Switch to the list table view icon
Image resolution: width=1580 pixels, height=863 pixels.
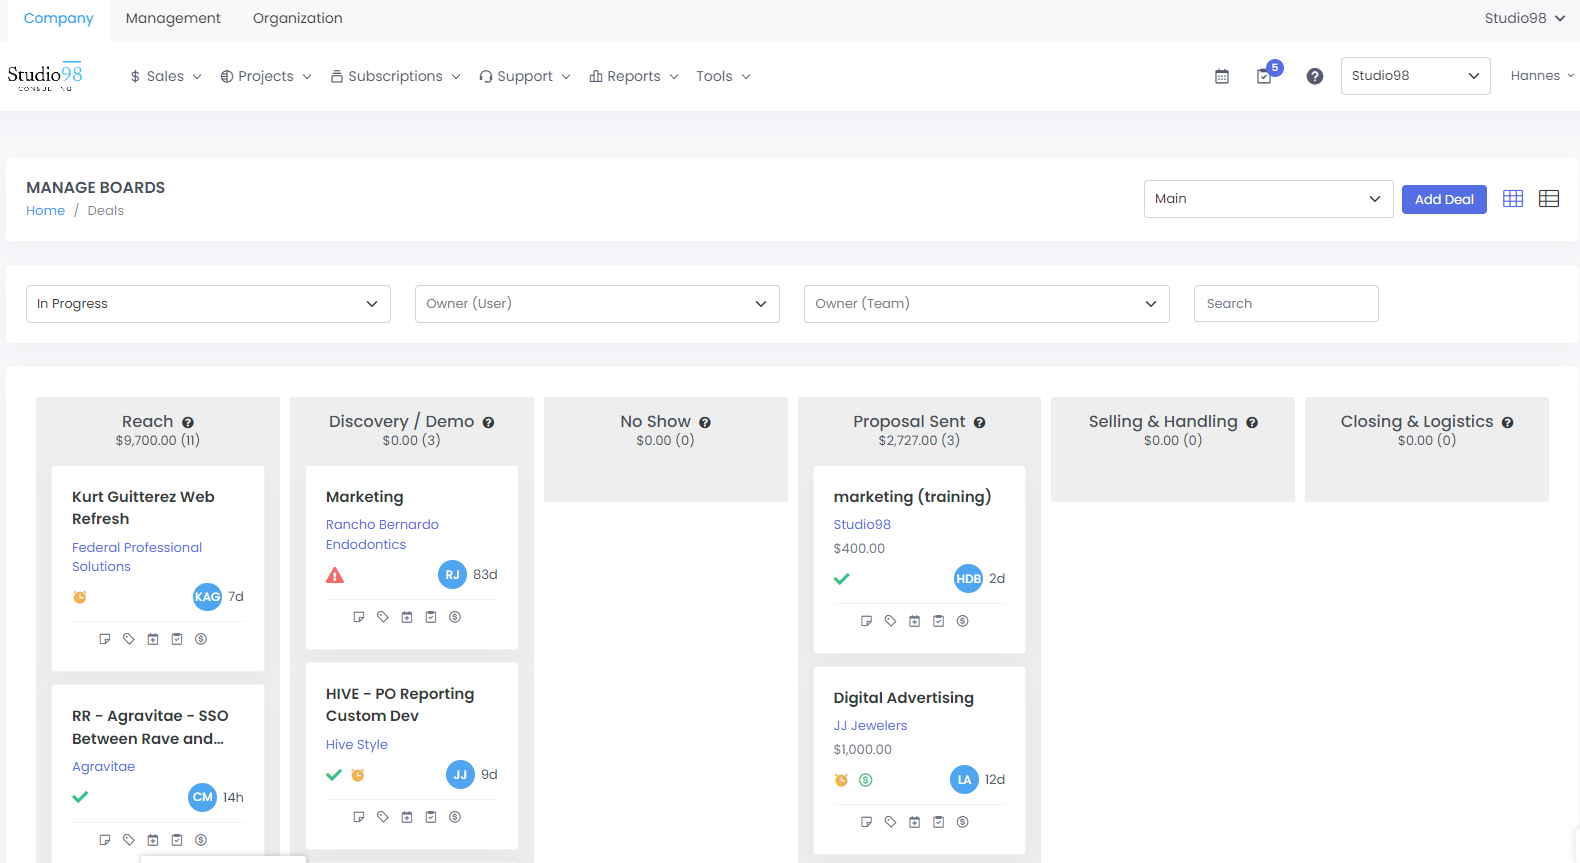point(1548,199)
